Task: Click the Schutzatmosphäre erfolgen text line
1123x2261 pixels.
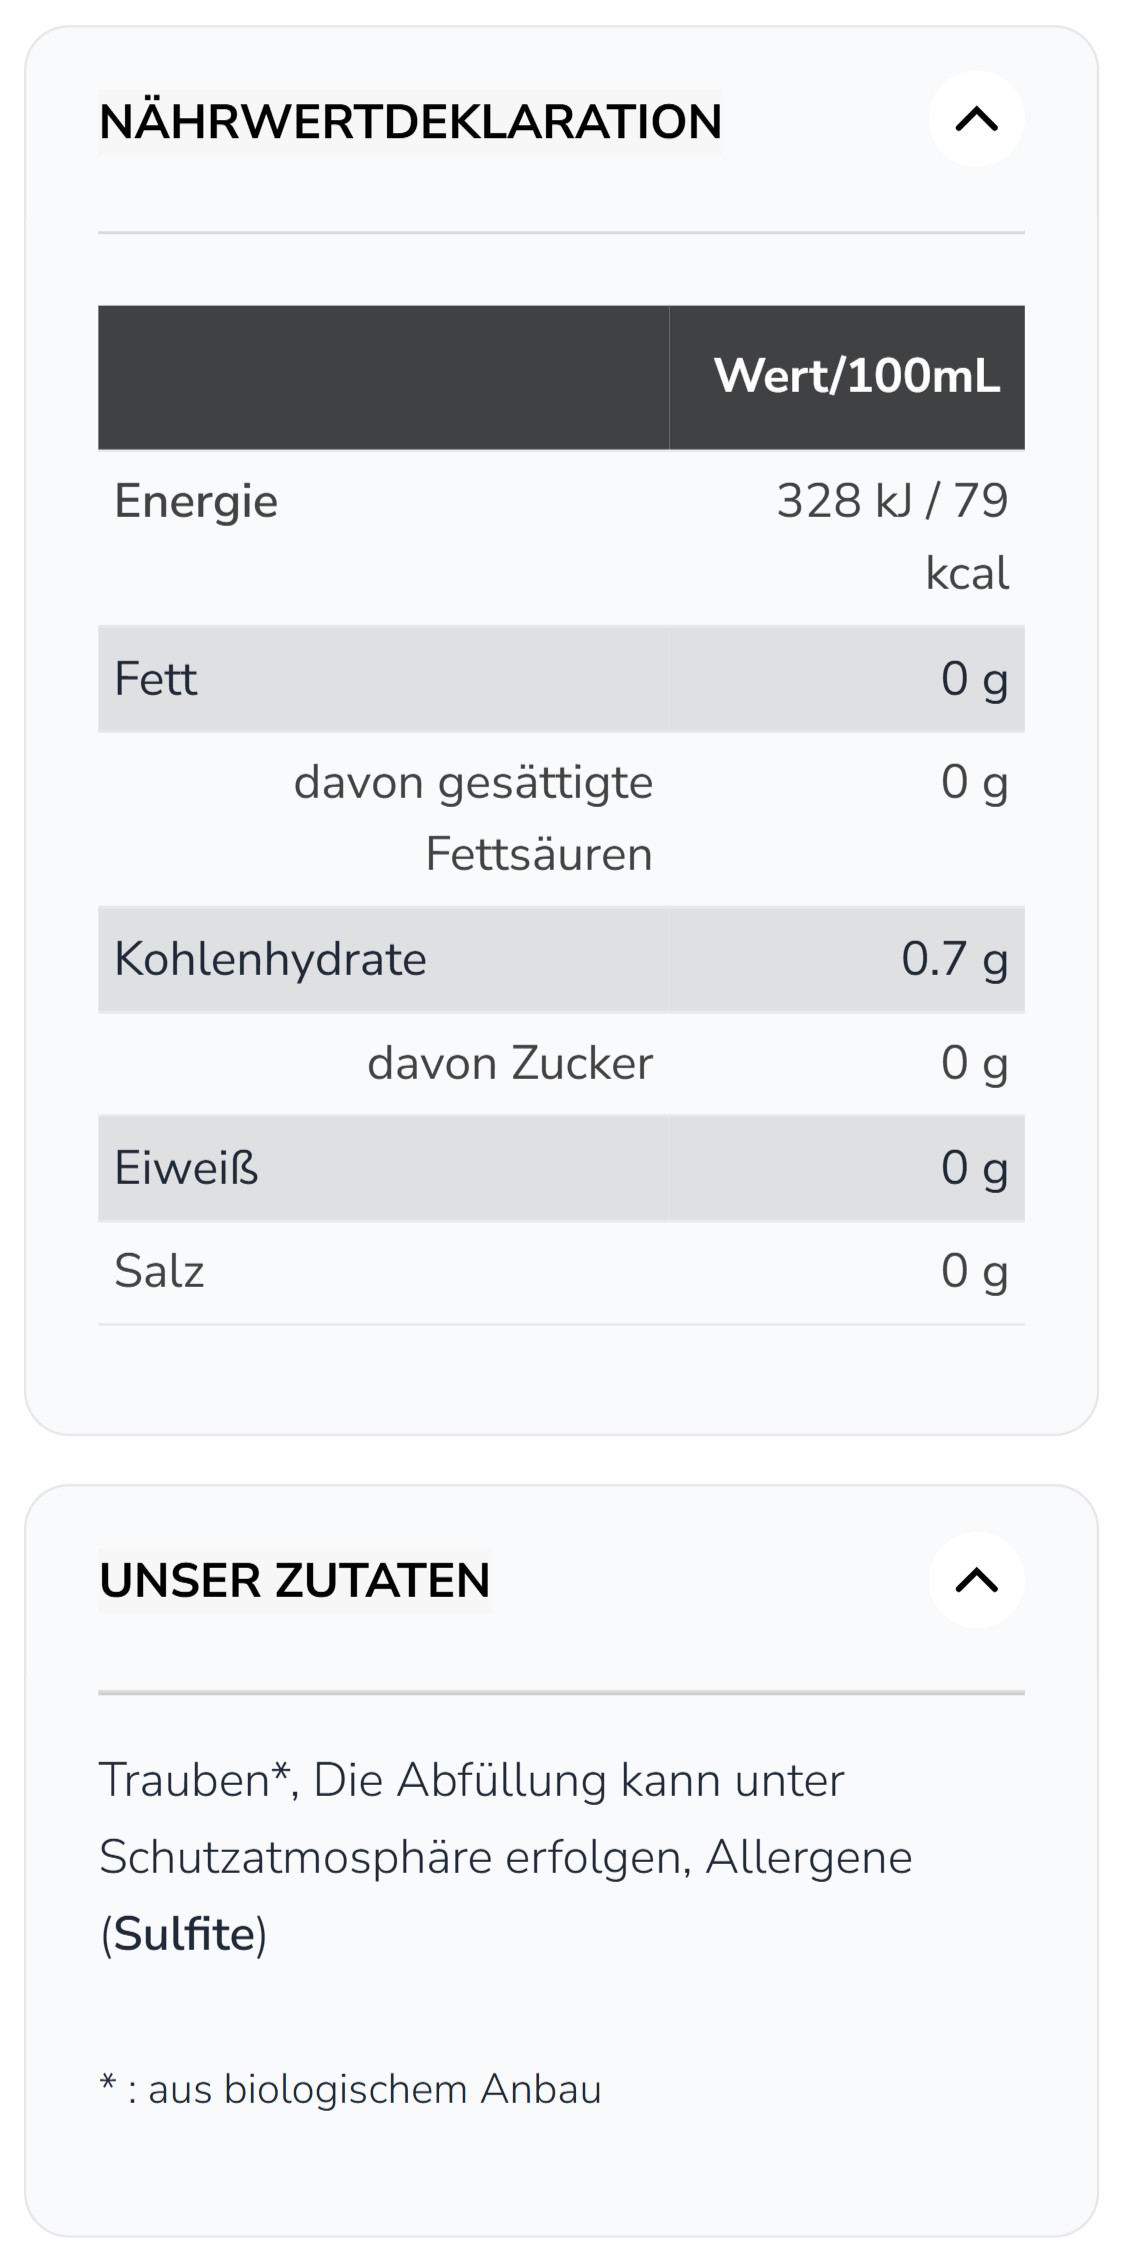Action: click(x=395, y=1858)
